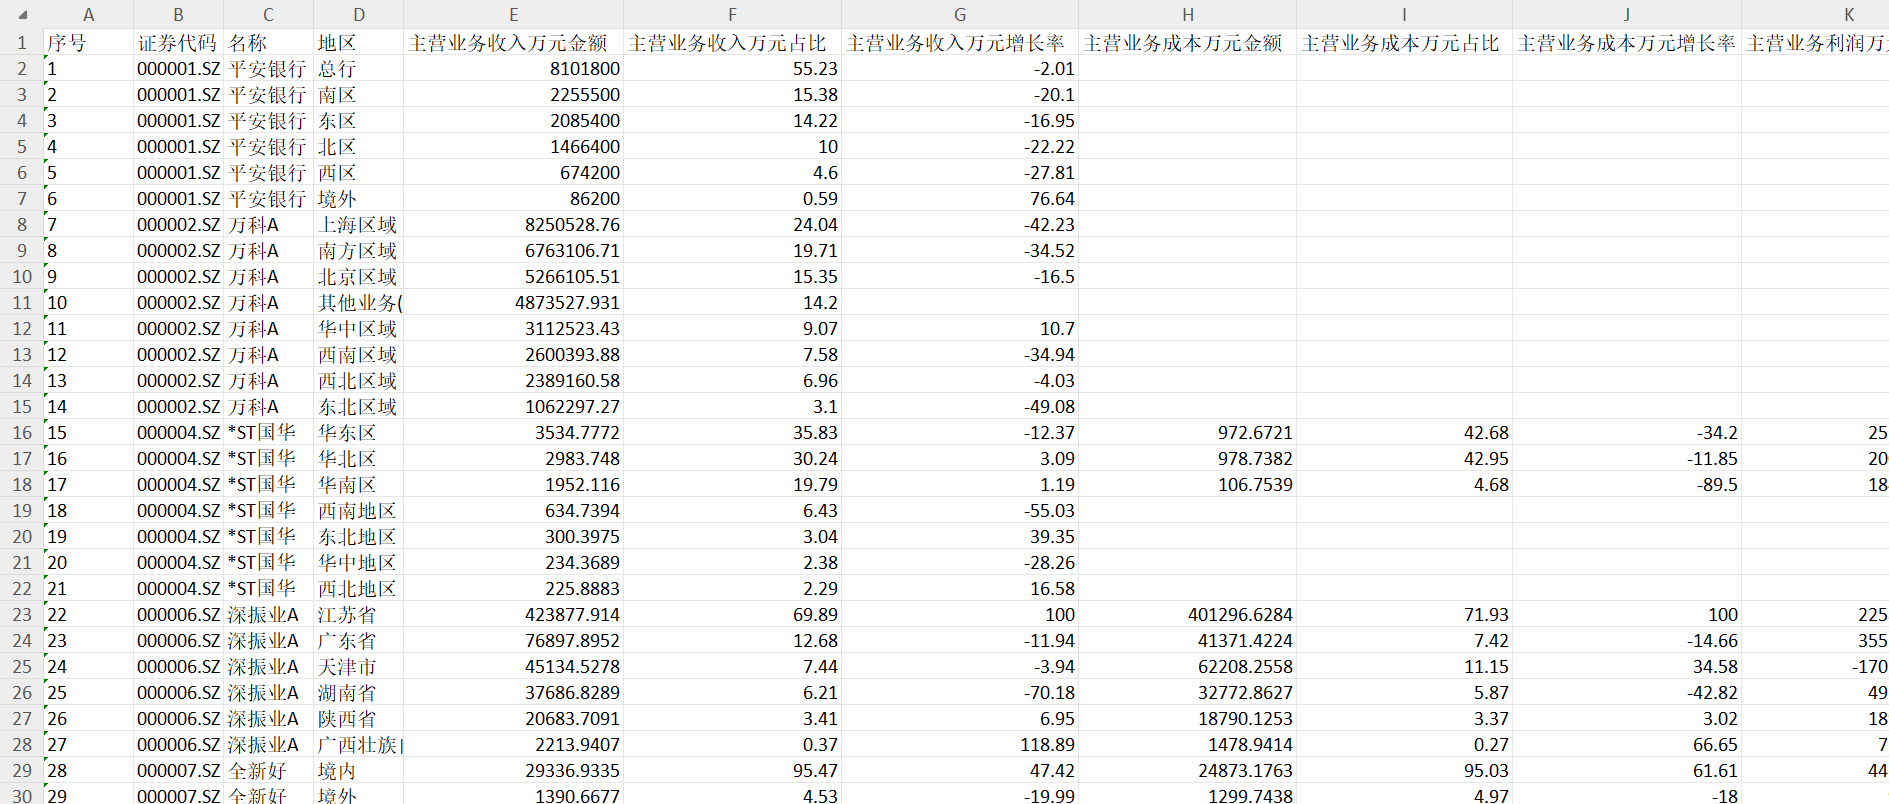Click the 主营业务成本万元金额 header cell
This screenshot has height=804, width=1889.
(1188, 43)
